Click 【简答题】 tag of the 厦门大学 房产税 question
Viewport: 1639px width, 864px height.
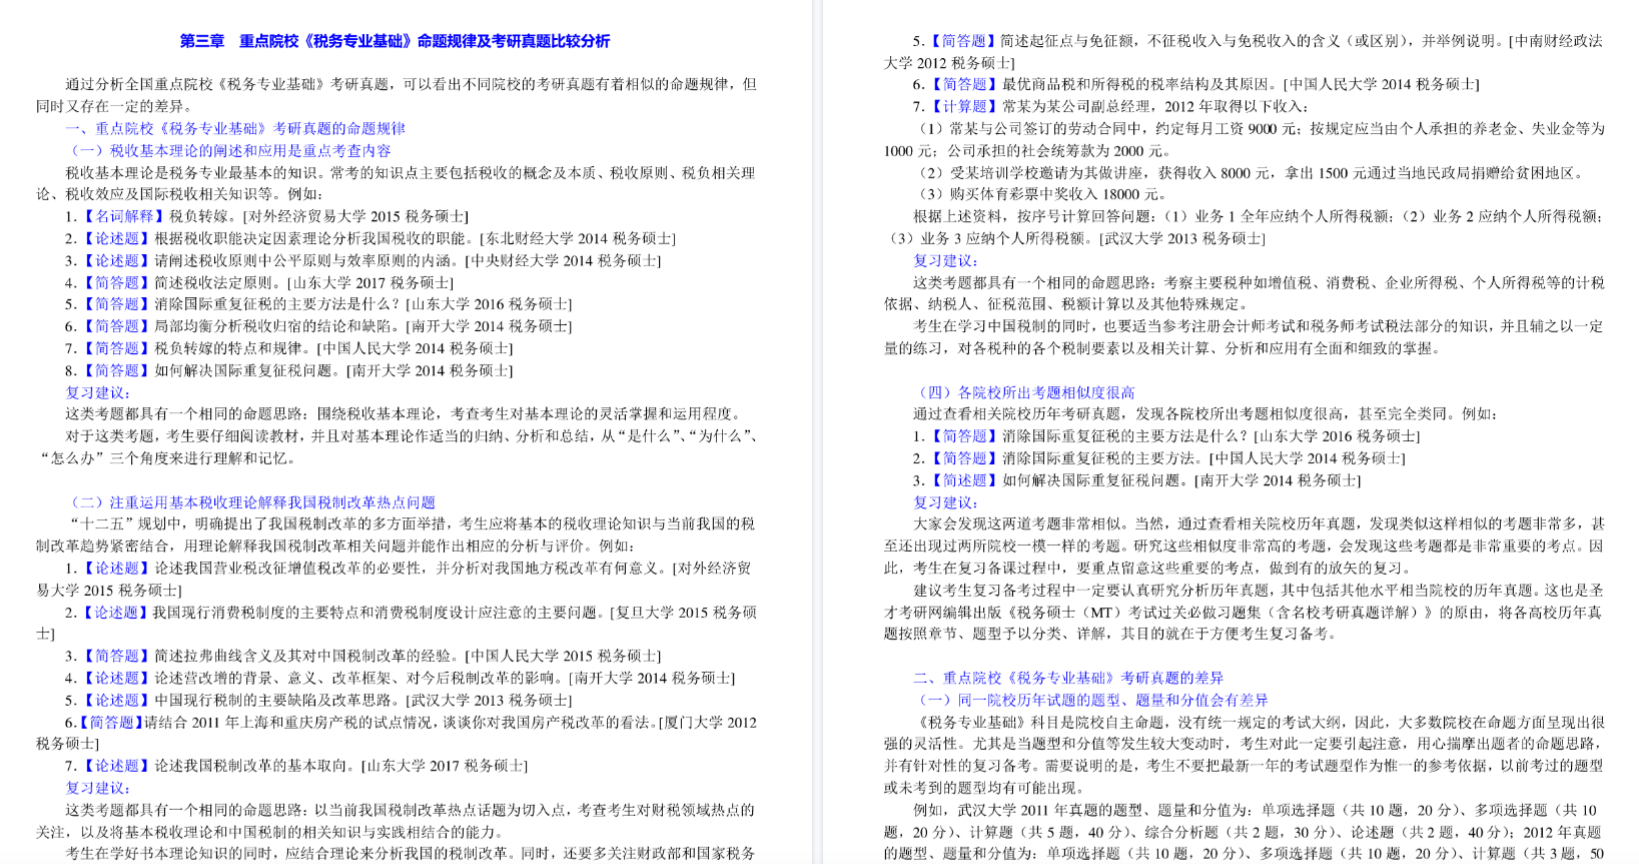[110, 722]
